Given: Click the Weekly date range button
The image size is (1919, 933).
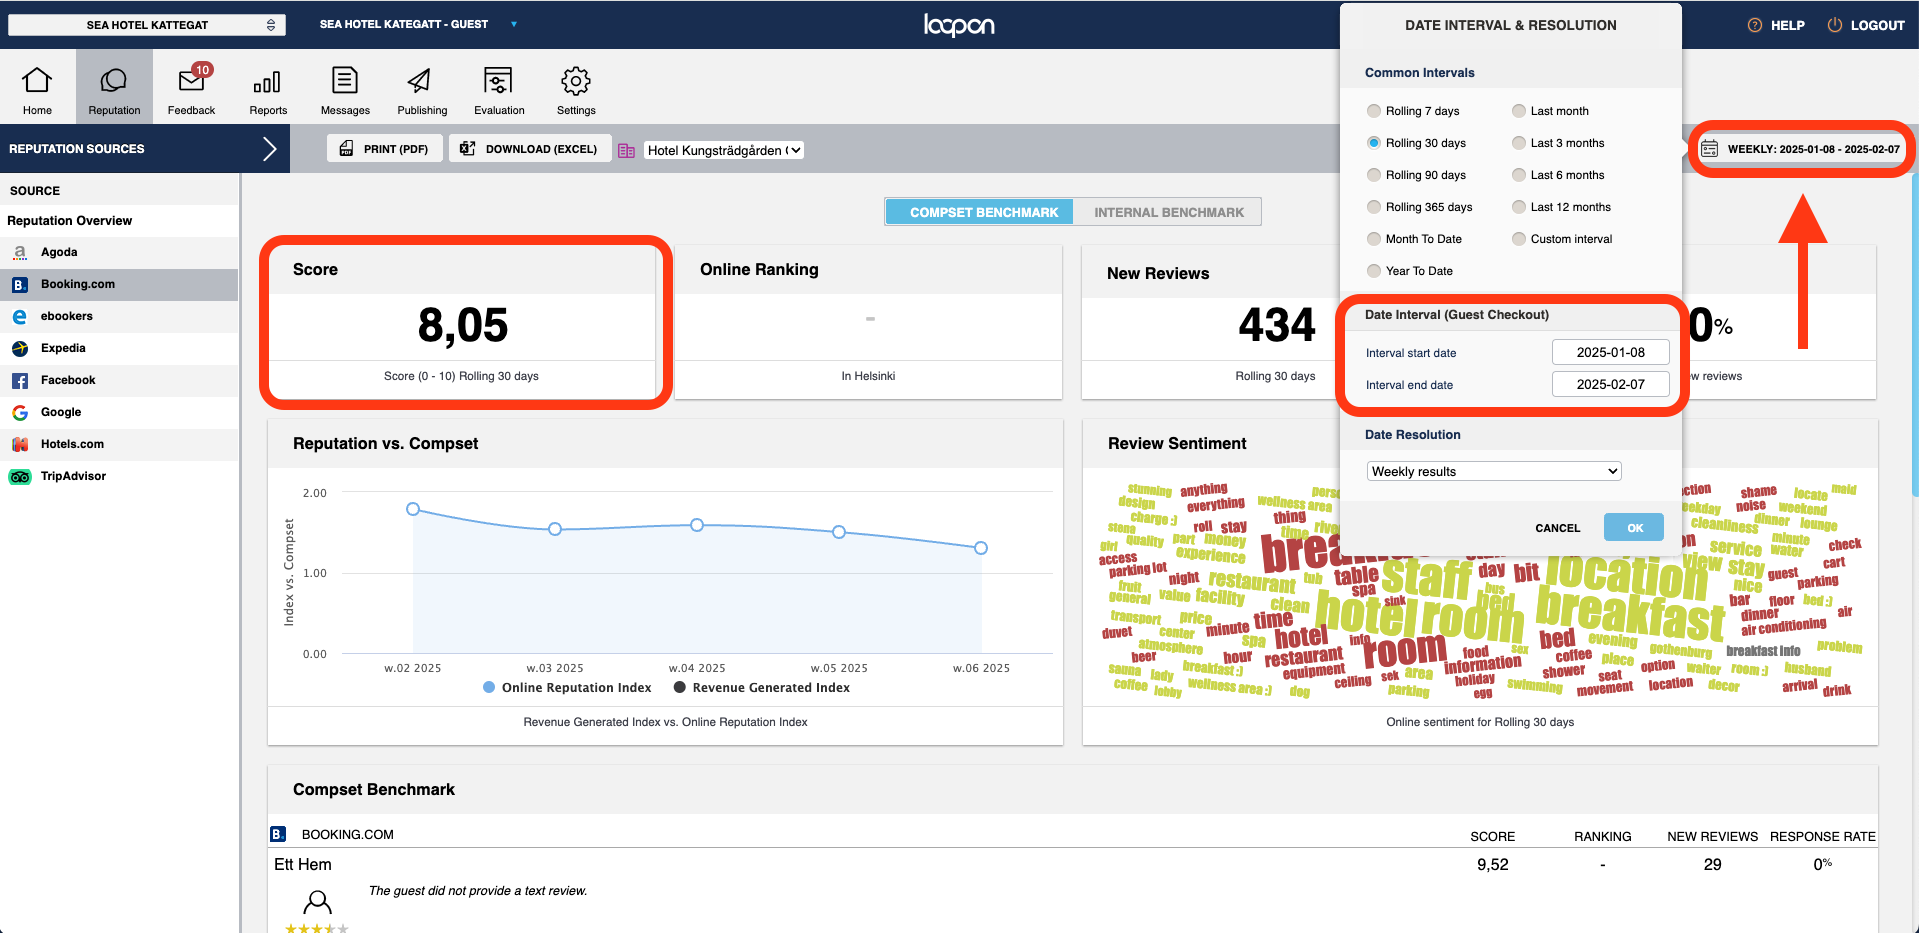Looking at the screenshot, I should [x=1802, y=149].
